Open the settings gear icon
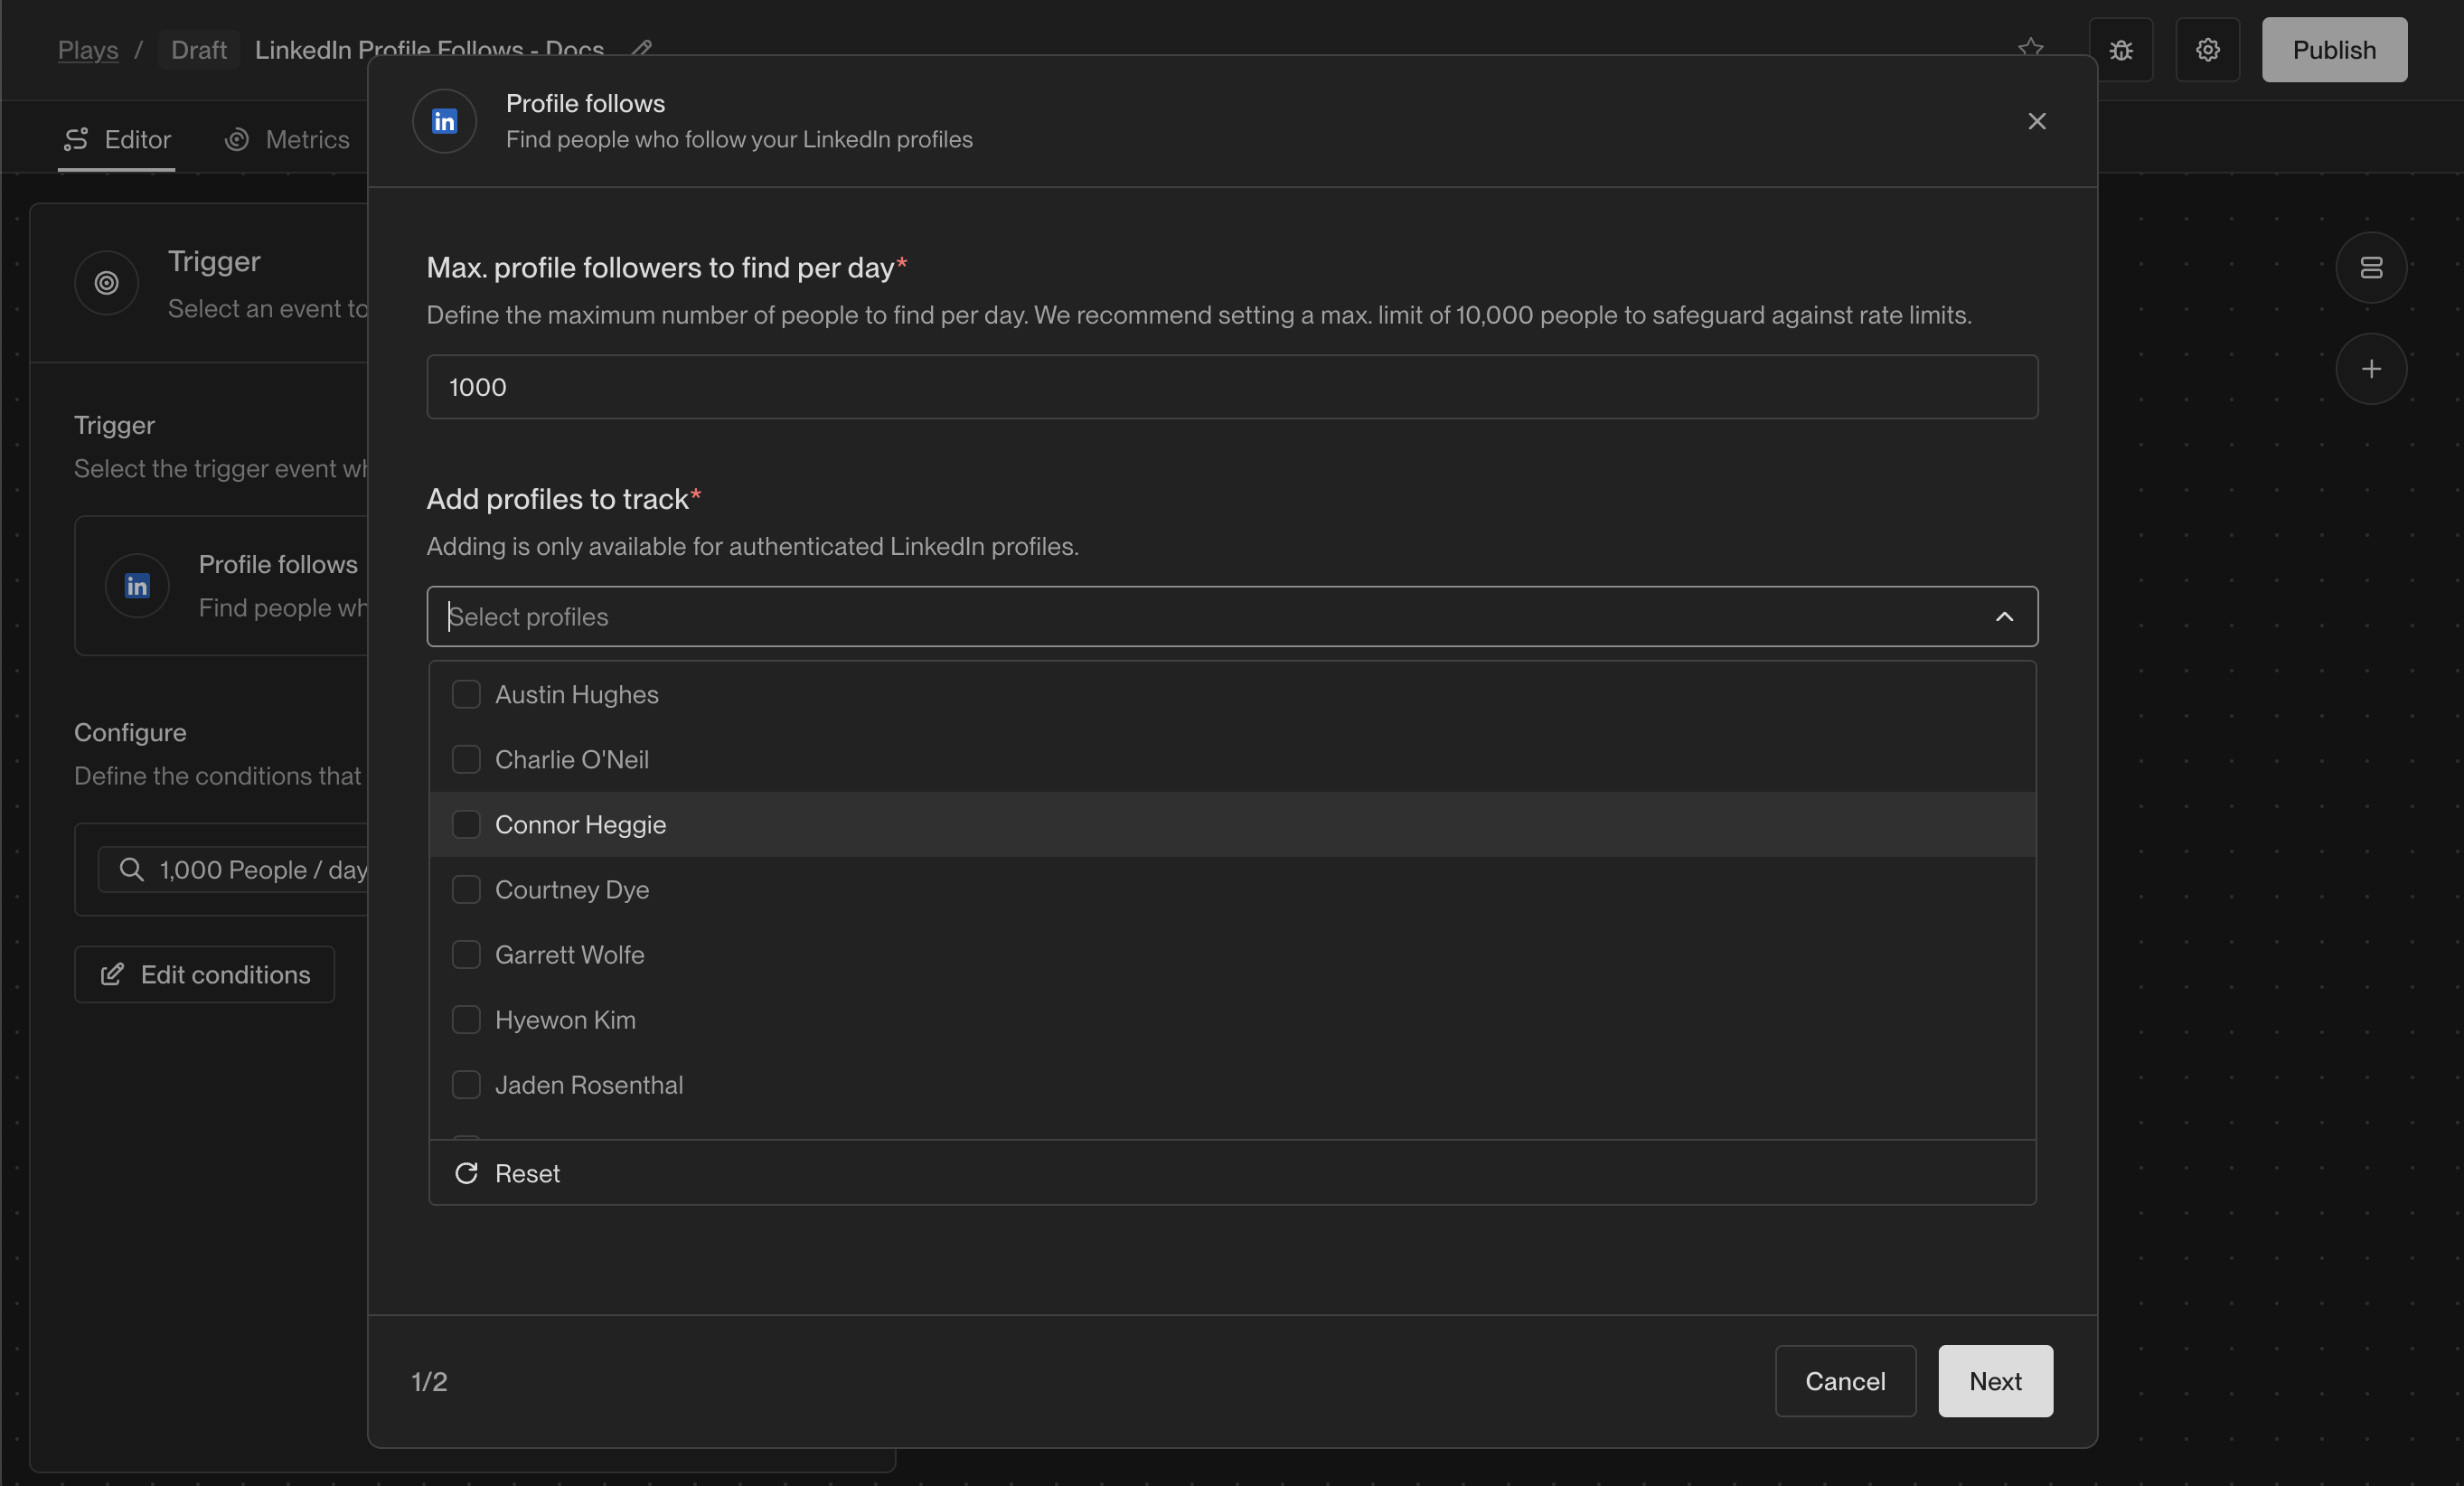 pyautogui.click(x=2207, y=50)
